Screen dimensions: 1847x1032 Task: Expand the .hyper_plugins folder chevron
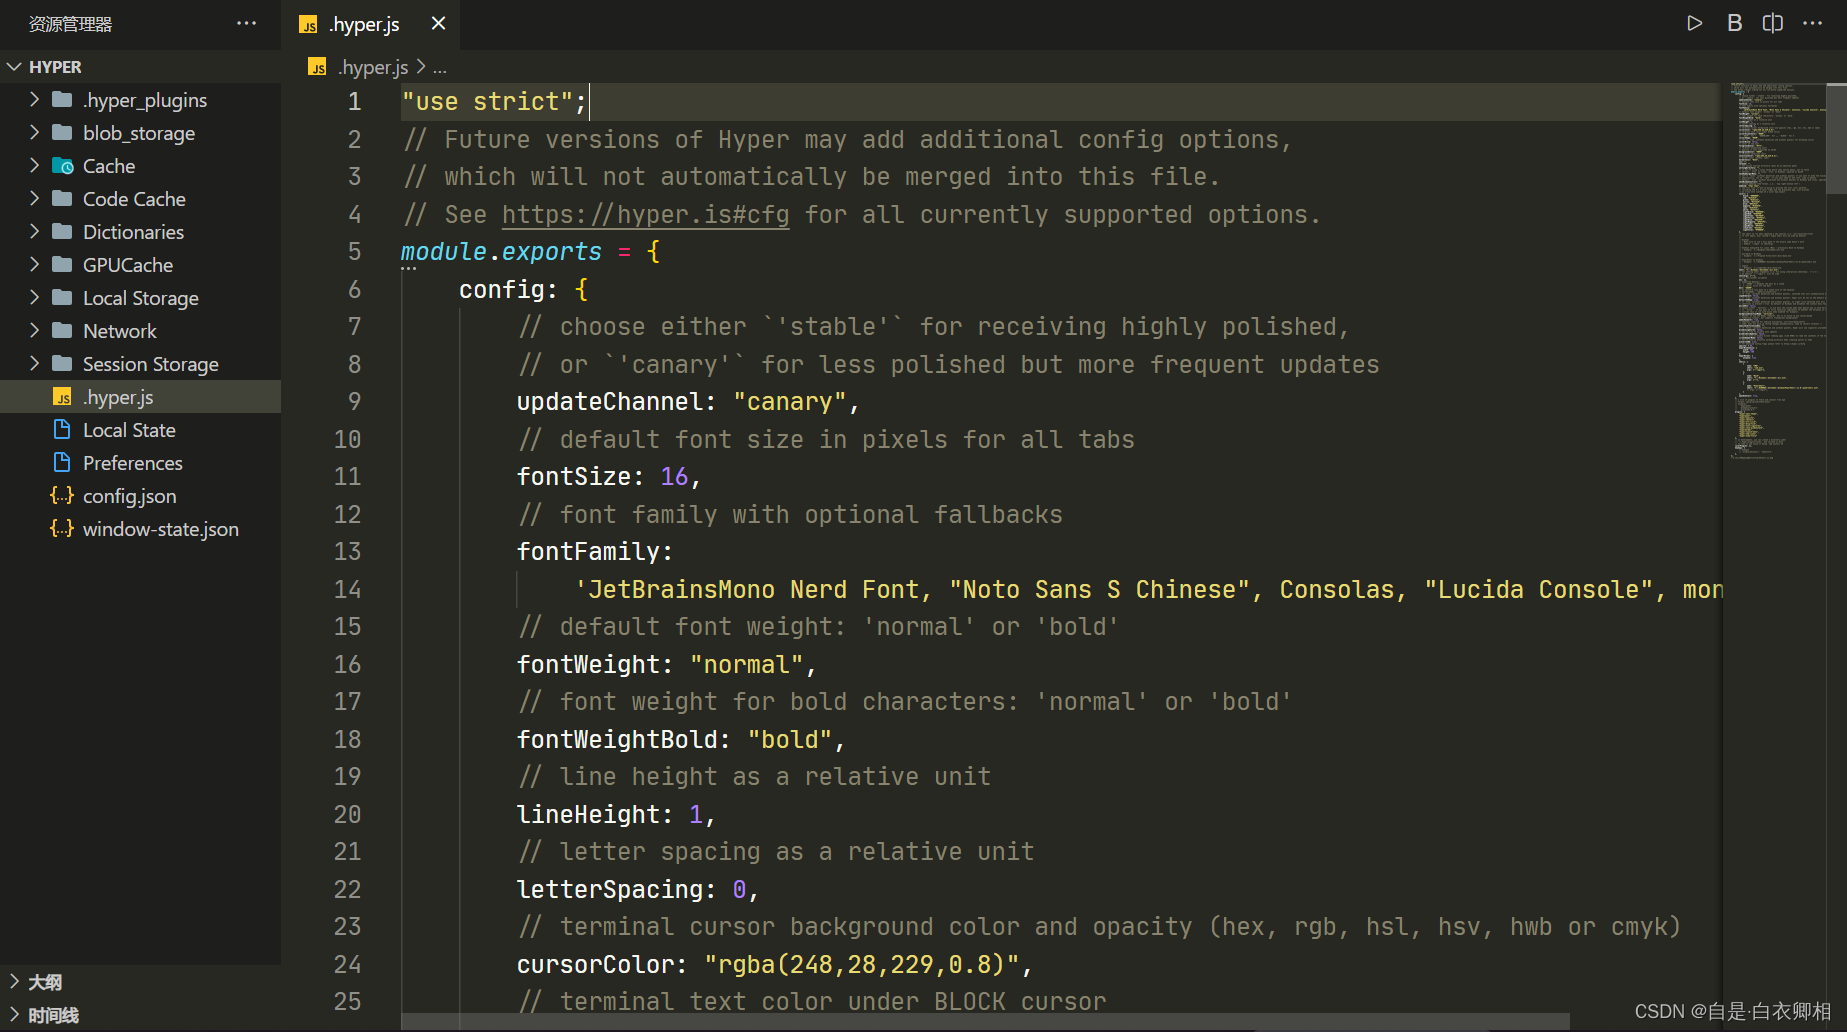click(x=35, y=99)
